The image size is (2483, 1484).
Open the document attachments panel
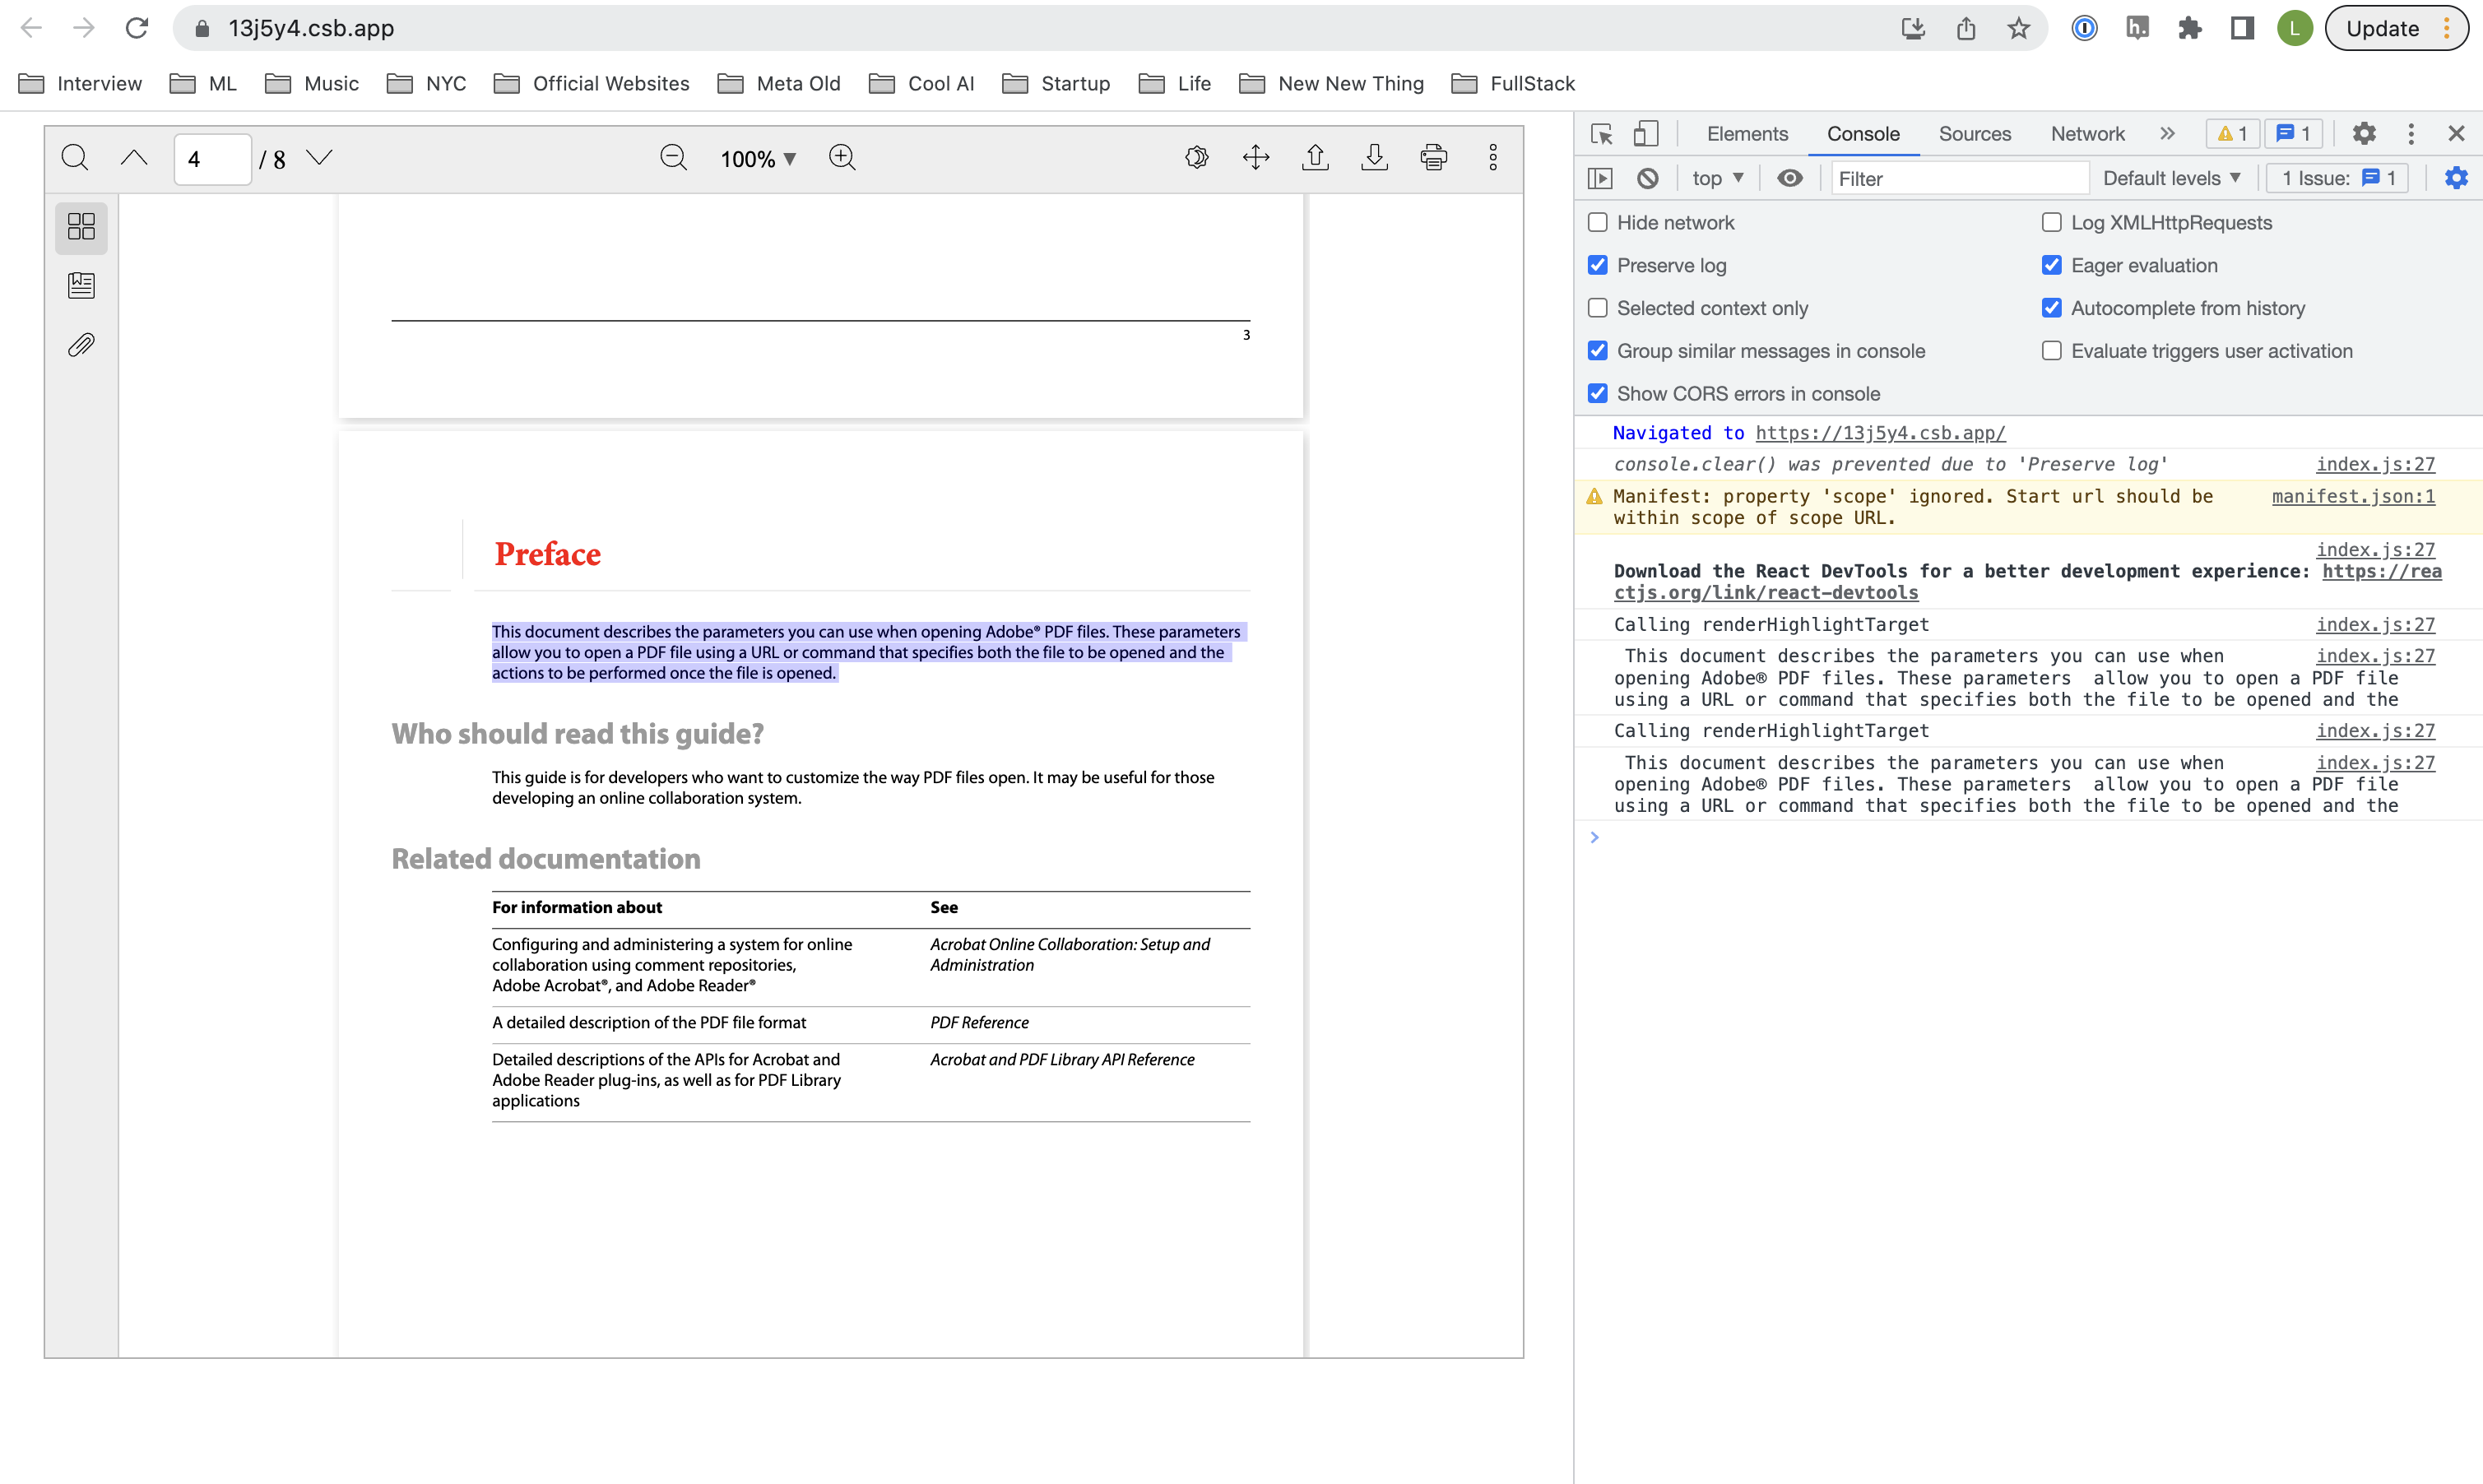[81, 345]
